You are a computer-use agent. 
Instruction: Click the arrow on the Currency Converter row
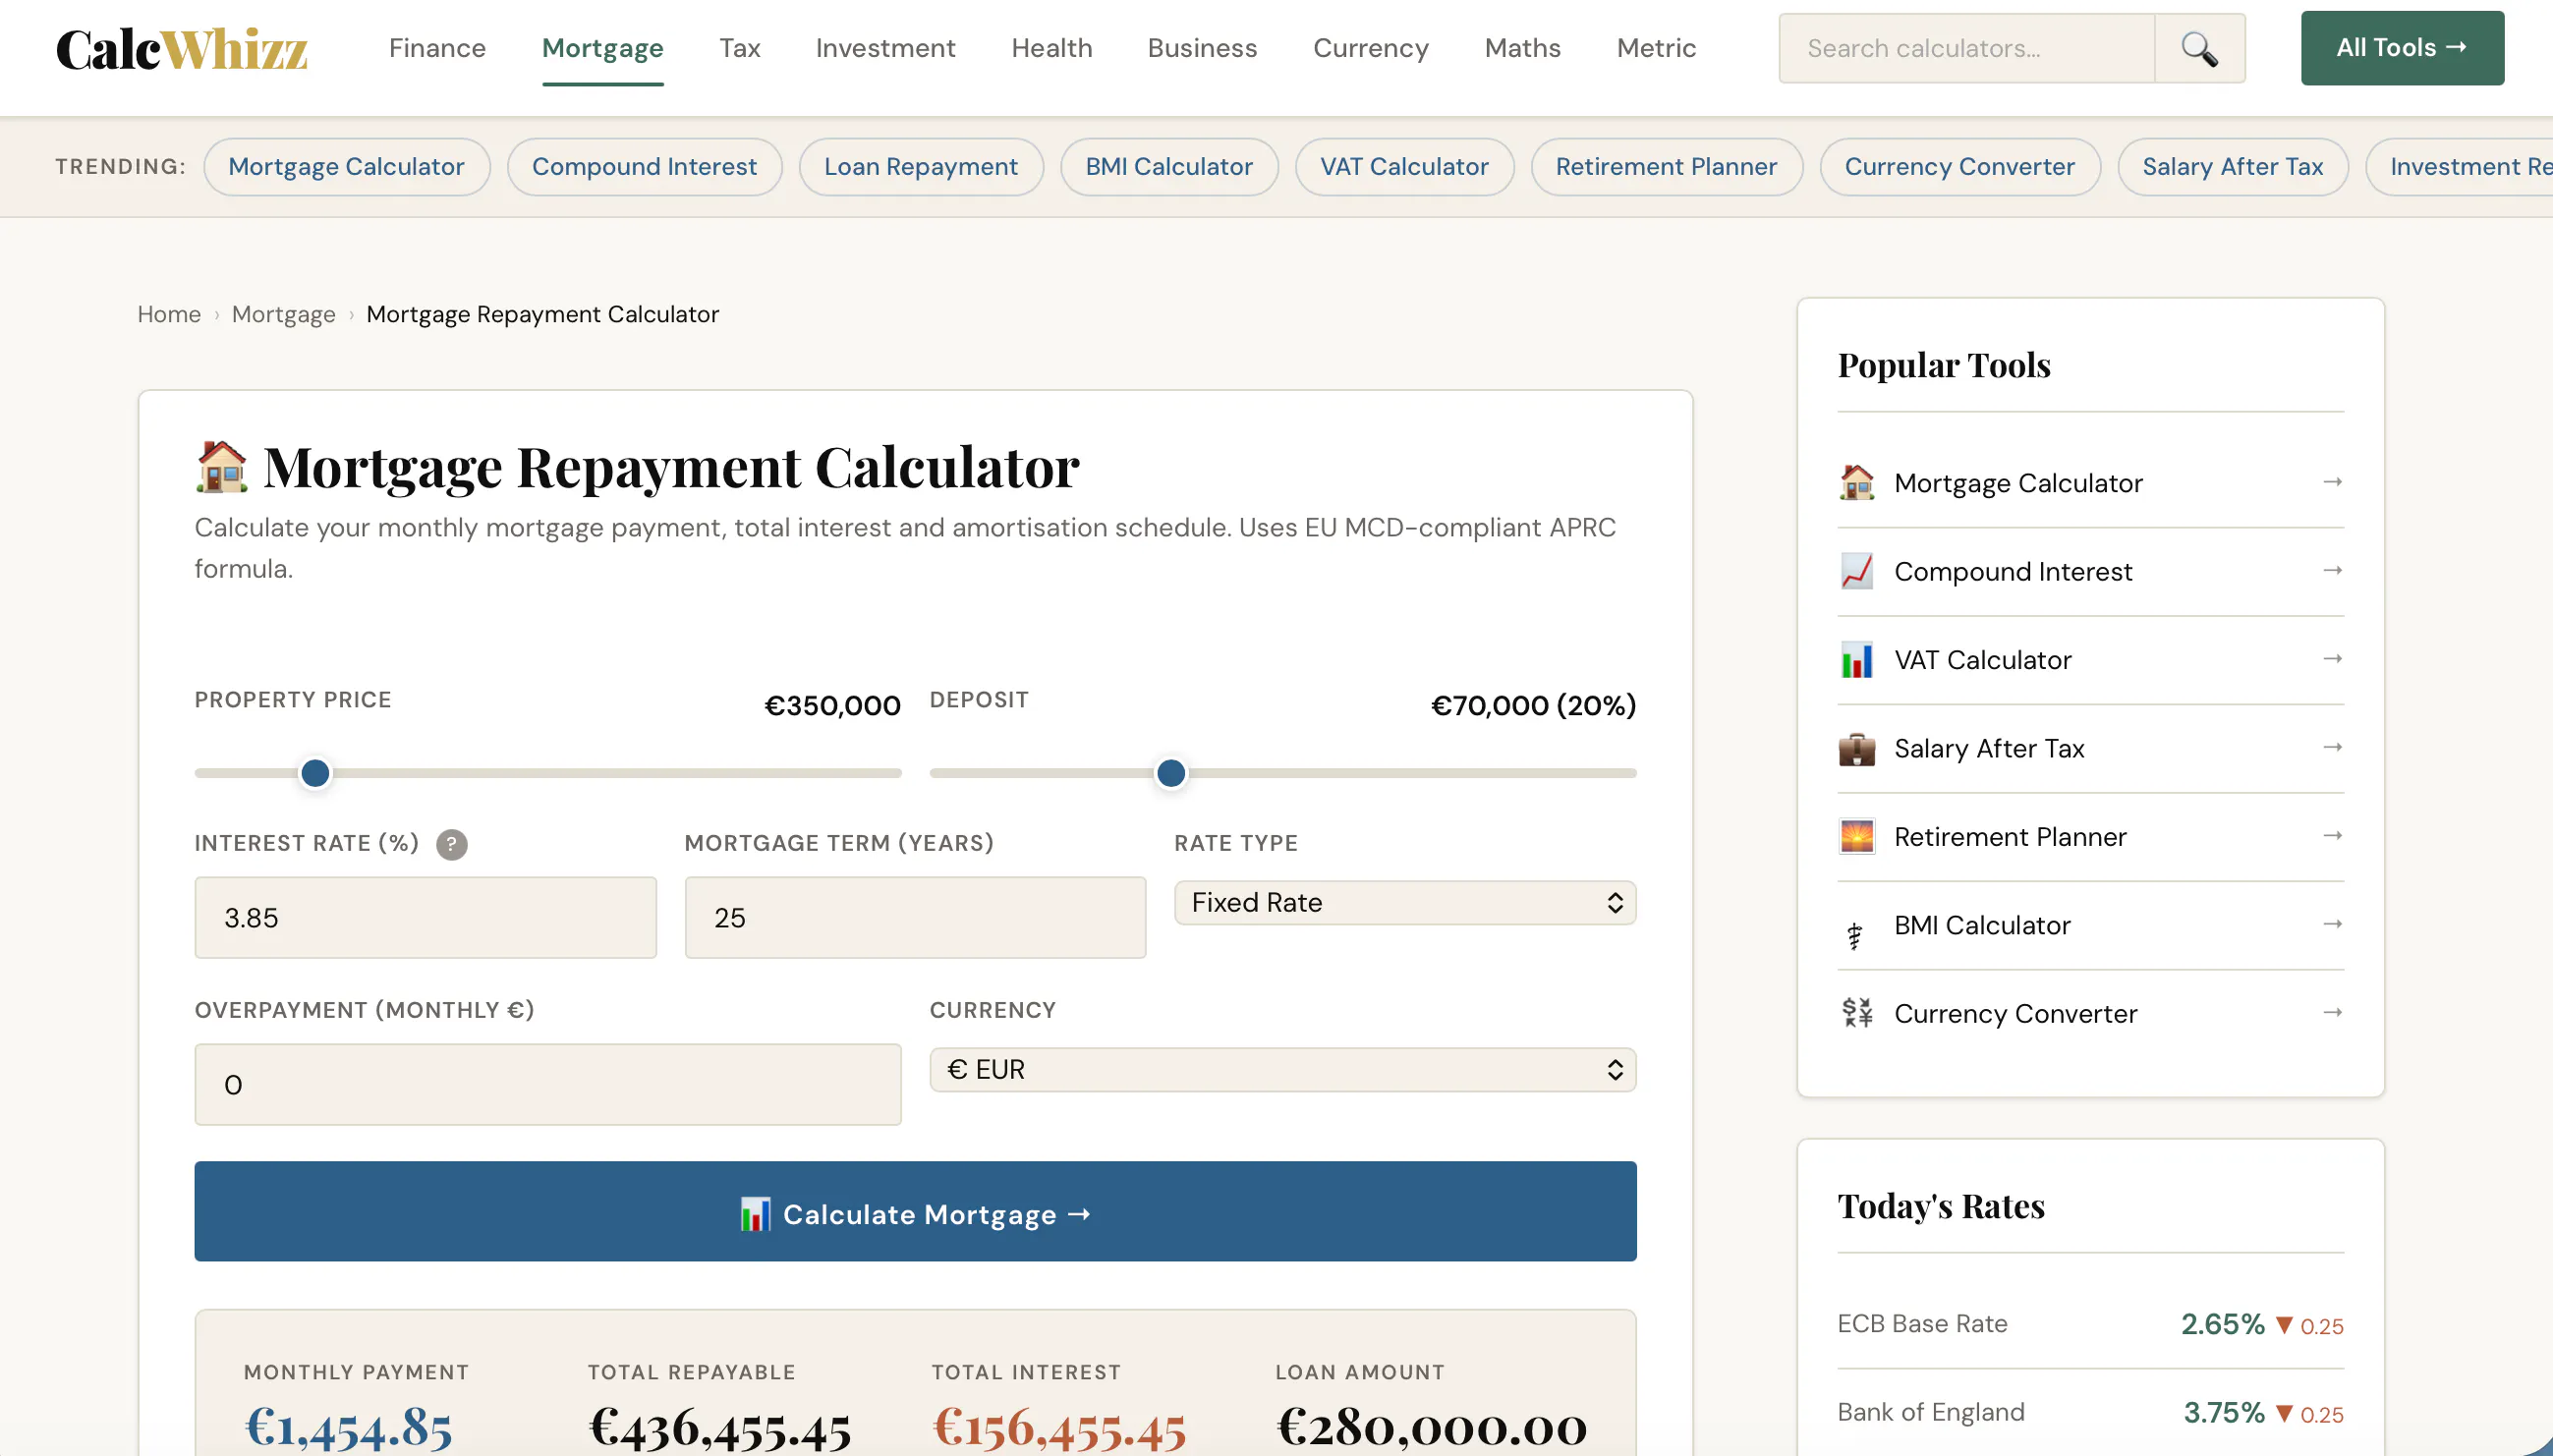pyautogui.click(x=2332, y=1012)
